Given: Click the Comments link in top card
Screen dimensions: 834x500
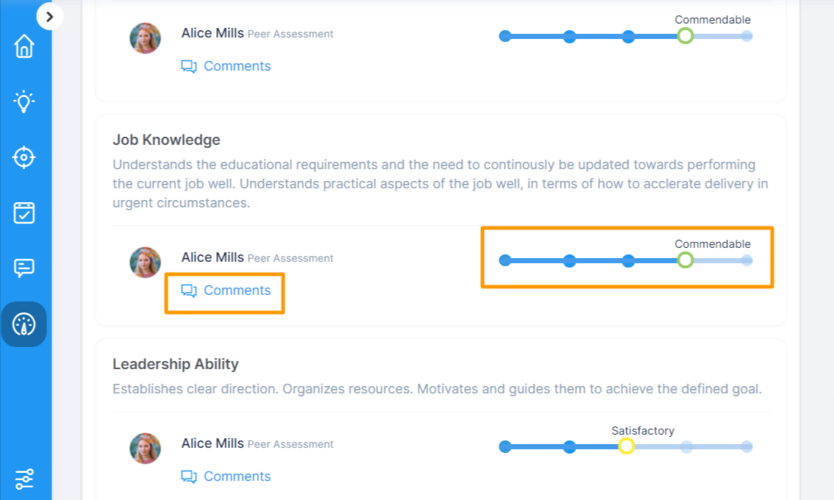Looking at the screenshot, I should click(226, 66).
